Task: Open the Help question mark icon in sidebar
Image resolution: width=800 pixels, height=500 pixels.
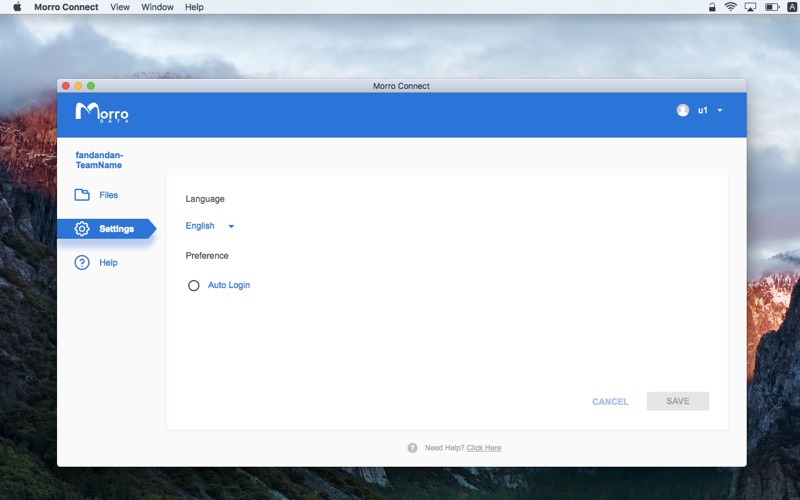Action: click(x=82, y=262)
